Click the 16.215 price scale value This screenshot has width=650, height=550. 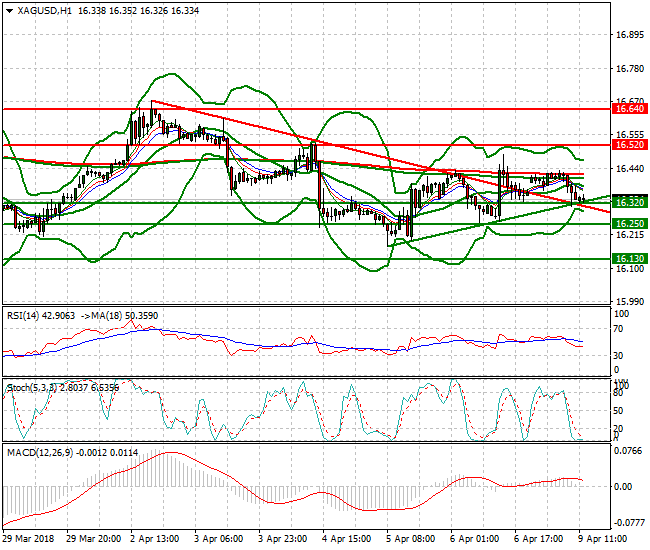tap(630, 235)
